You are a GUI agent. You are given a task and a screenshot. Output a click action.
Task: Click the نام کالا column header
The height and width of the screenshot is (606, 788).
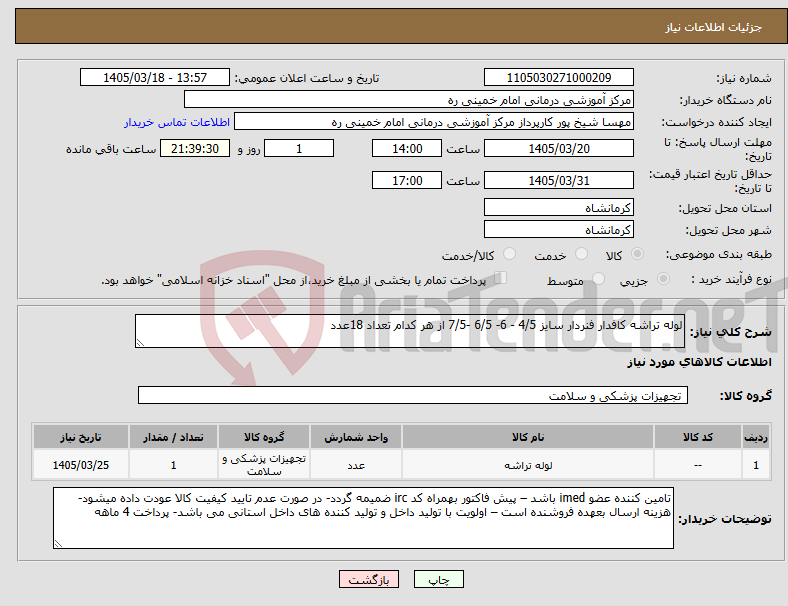[x=528, y=437]
